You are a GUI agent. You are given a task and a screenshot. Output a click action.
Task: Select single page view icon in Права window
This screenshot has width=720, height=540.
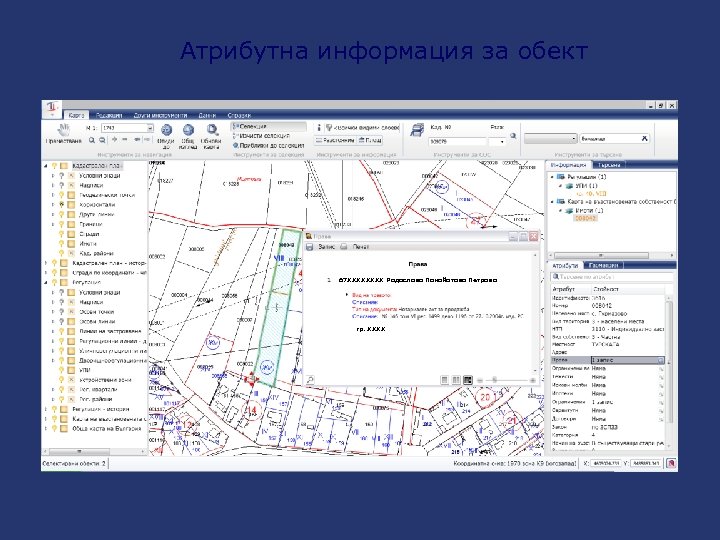pos(444,380)
